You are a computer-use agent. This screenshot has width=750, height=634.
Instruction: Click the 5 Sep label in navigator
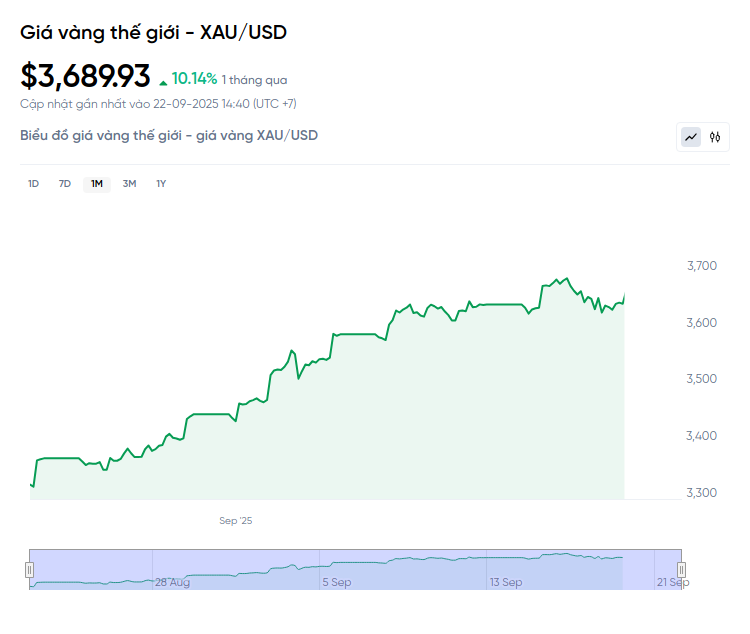(336, 582)
